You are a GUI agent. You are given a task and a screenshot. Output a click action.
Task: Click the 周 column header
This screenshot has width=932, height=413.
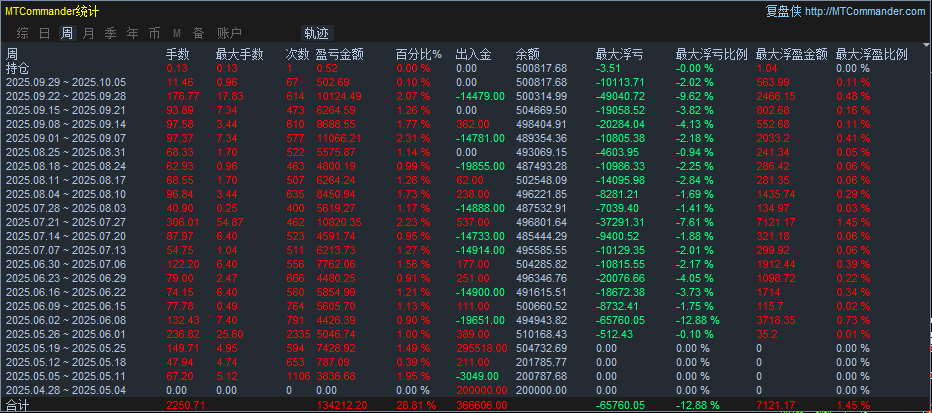click(x=12, y=54)
